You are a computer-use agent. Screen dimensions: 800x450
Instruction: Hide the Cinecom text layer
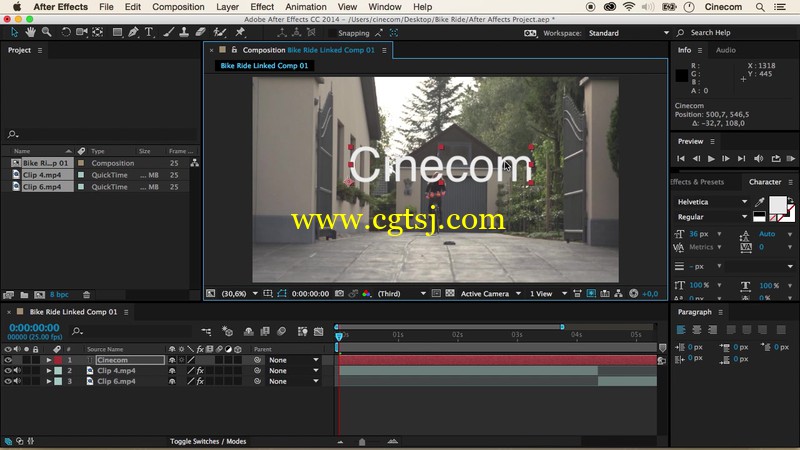tap(8, 360)
